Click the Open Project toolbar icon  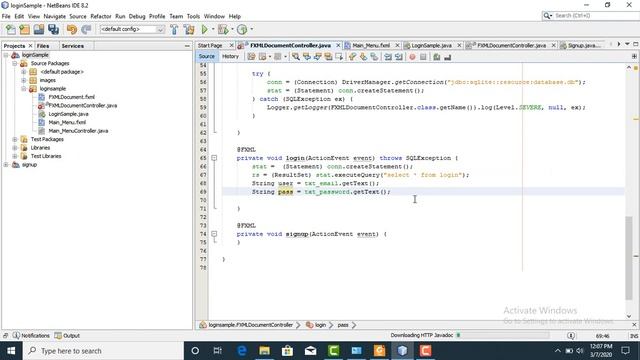tap(39, 29)
